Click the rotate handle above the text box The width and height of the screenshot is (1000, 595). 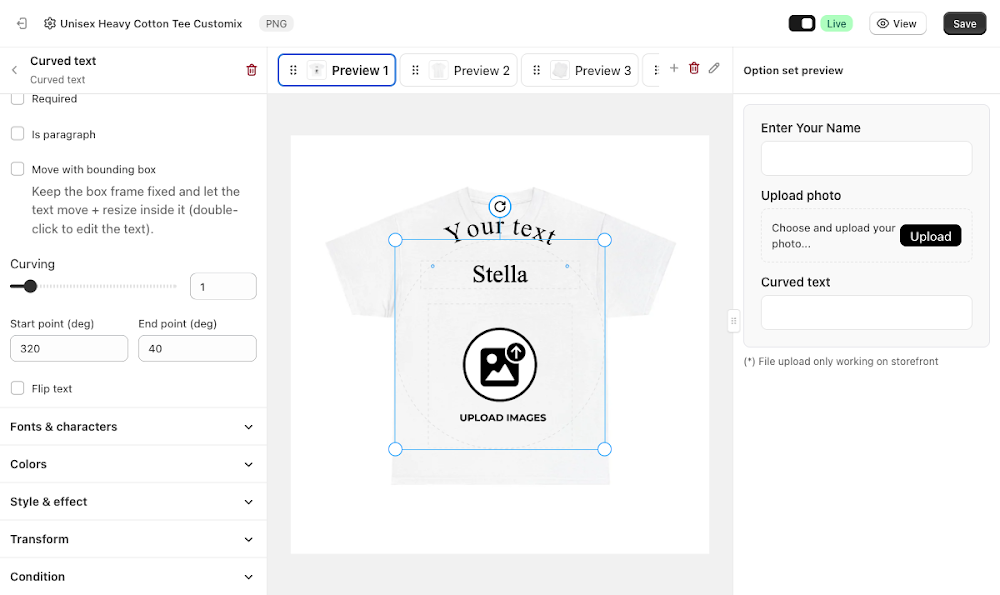click(500, 207)
